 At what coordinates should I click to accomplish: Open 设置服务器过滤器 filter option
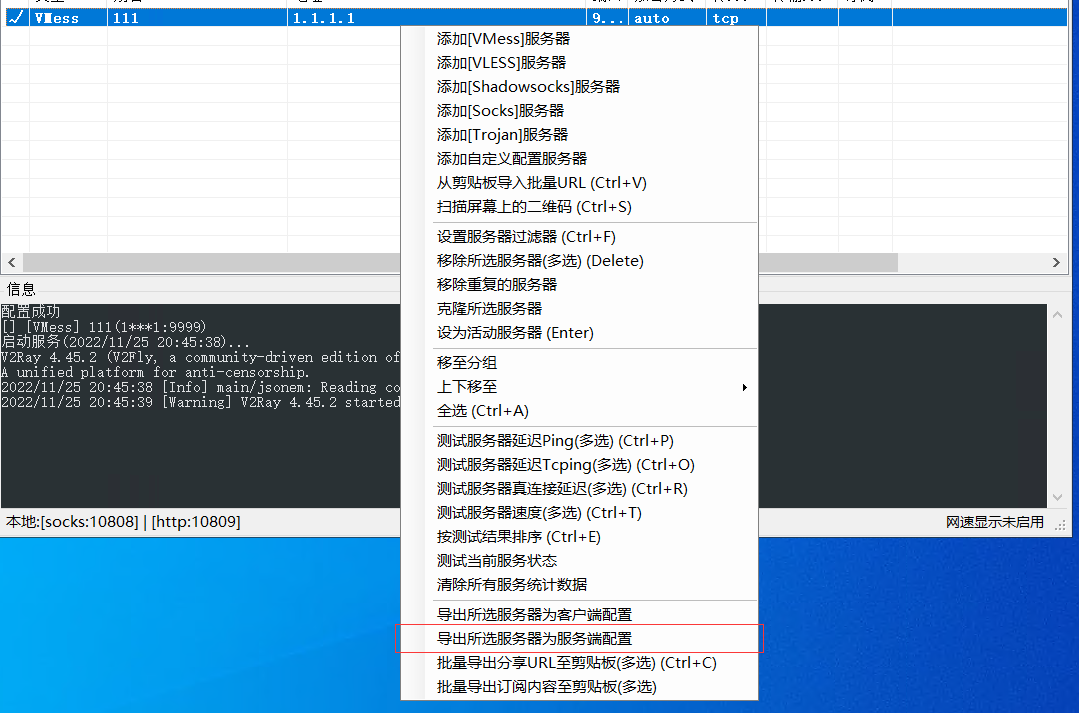[530, 236]
